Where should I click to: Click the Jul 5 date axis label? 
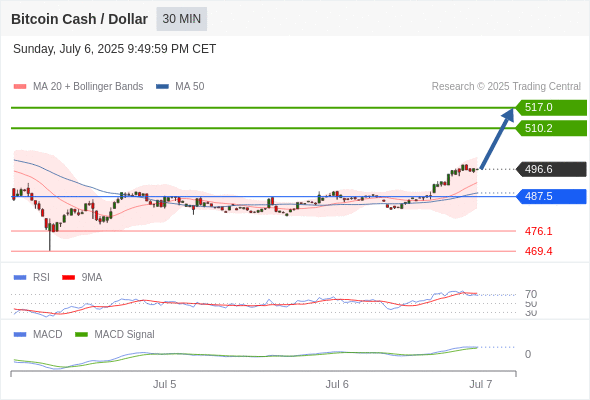pos(164,385)
